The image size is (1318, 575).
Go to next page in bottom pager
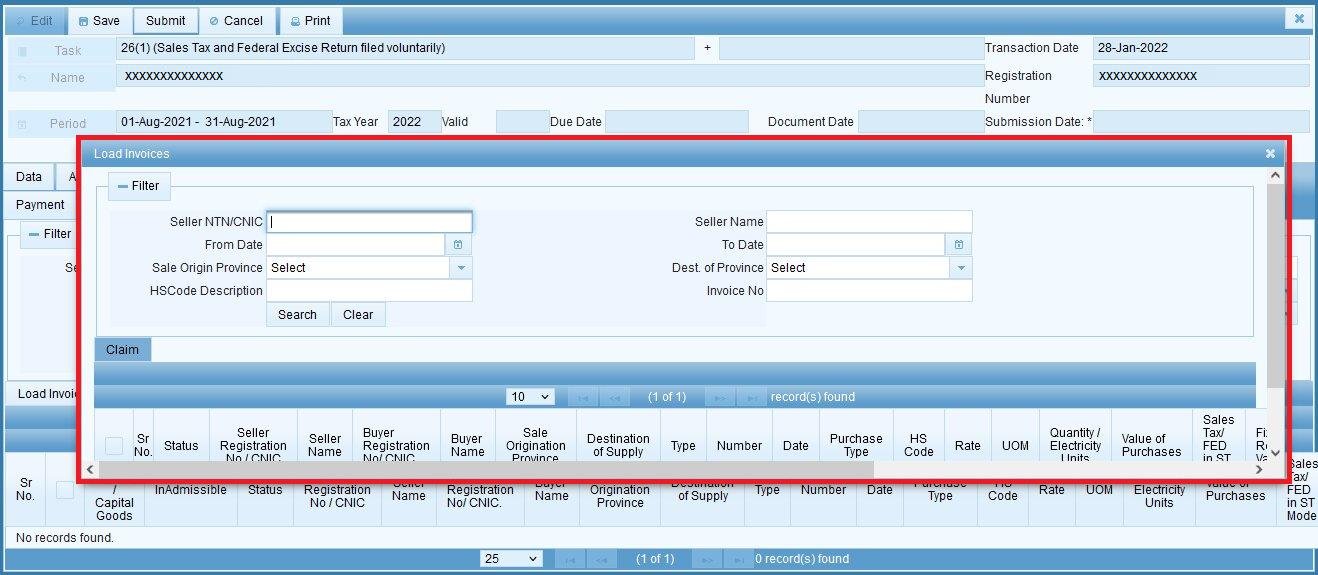click(707, 559)
